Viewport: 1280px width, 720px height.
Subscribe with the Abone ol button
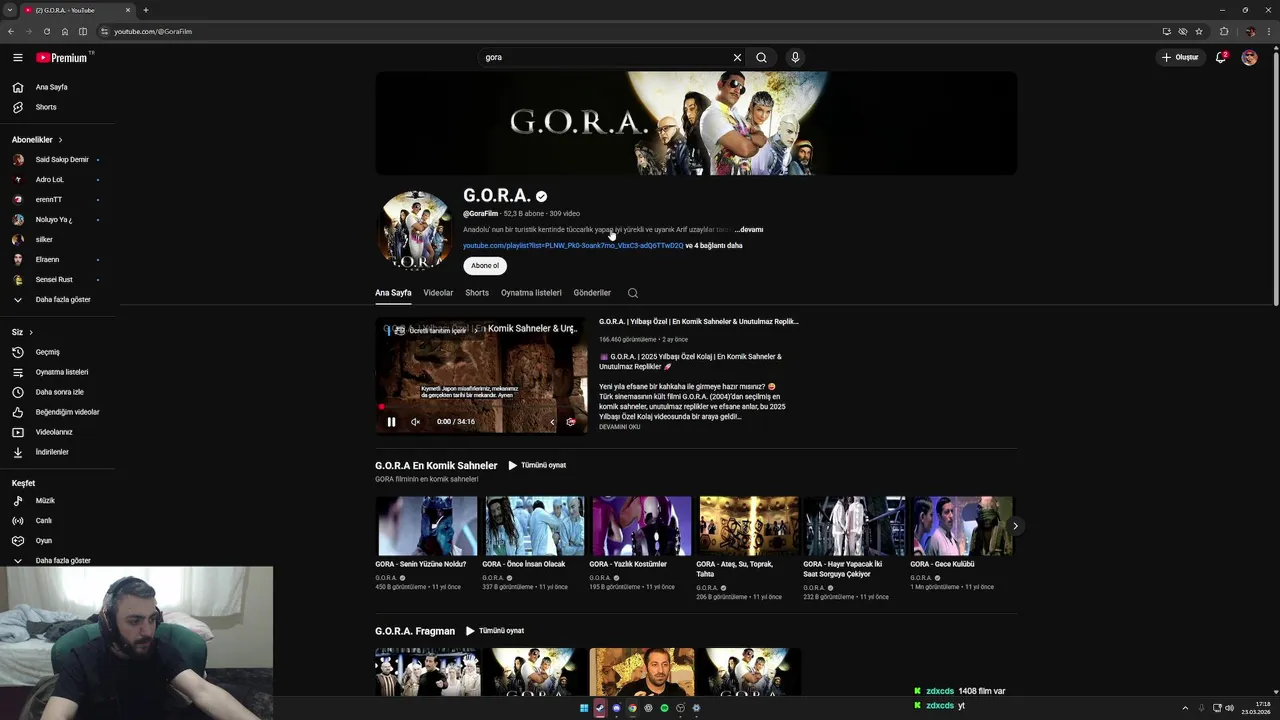tap(485, 266)
